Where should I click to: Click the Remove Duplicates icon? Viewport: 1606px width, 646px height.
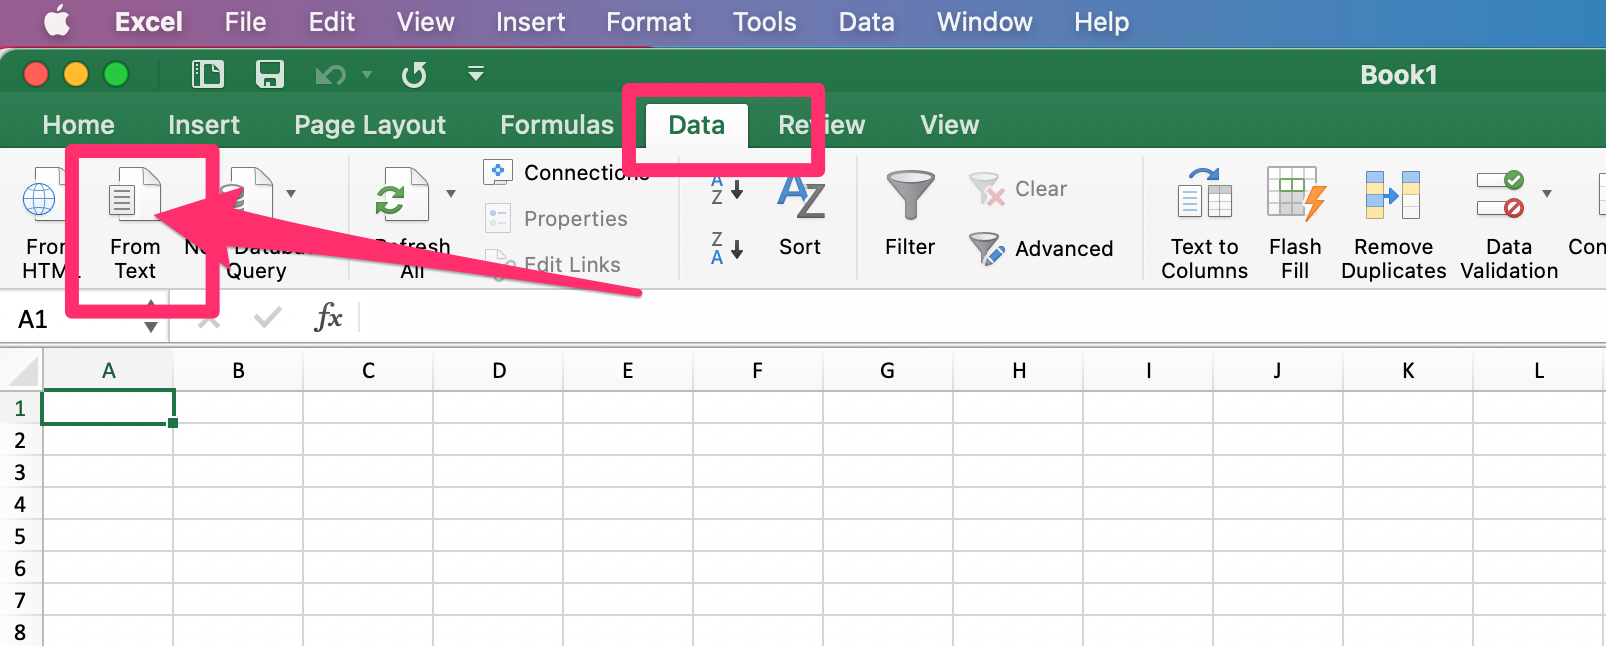pyautogui.click(x=1393, y=194)
